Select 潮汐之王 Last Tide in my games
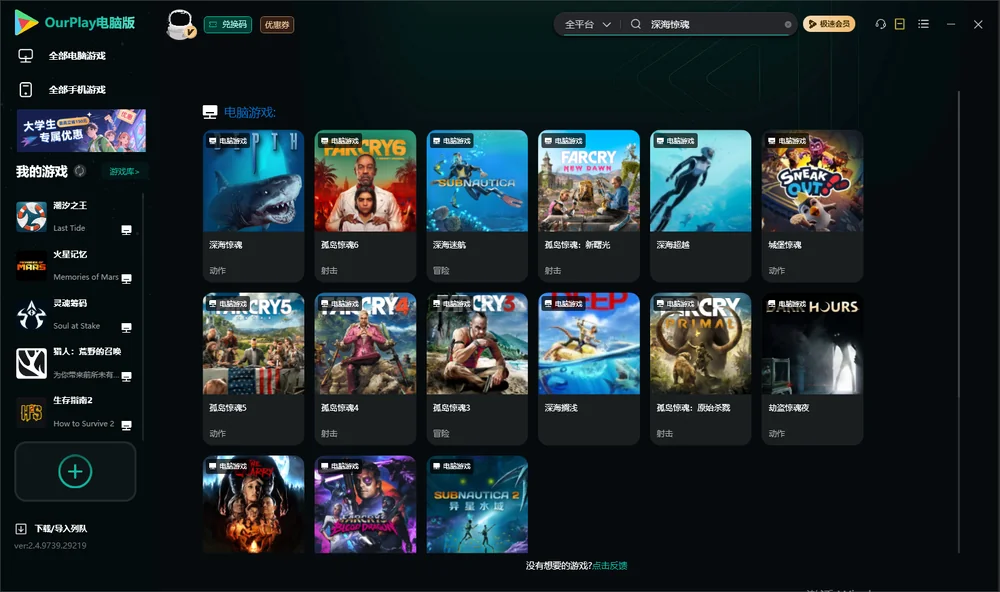The width and height of the screenshot is (1000, 592). pos(75,217)
